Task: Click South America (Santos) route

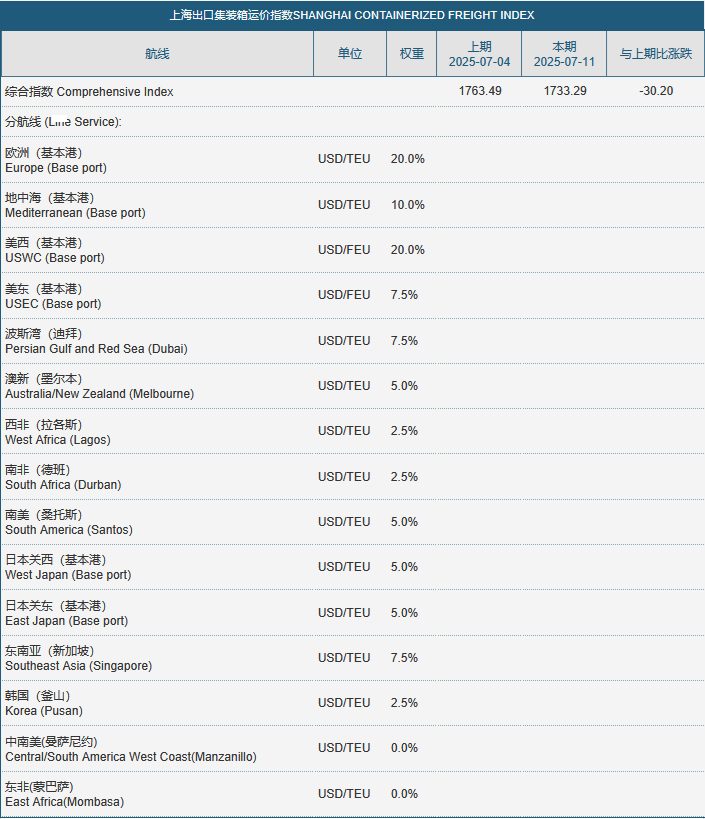Action: 69,522
